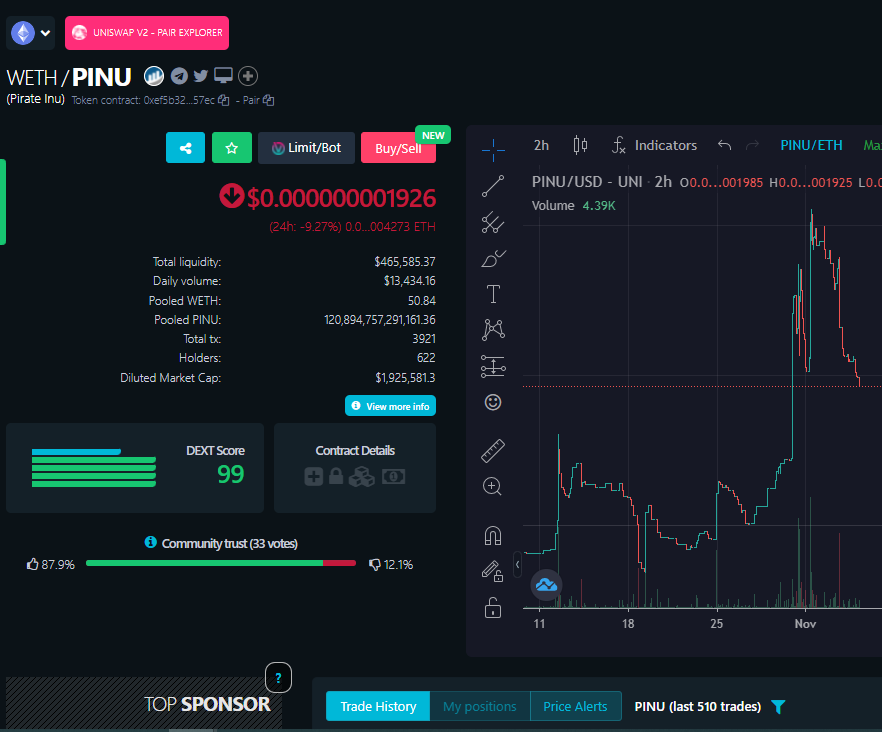
Task: Vote thumbs up for community trust
Action: (x=33, y=564)
